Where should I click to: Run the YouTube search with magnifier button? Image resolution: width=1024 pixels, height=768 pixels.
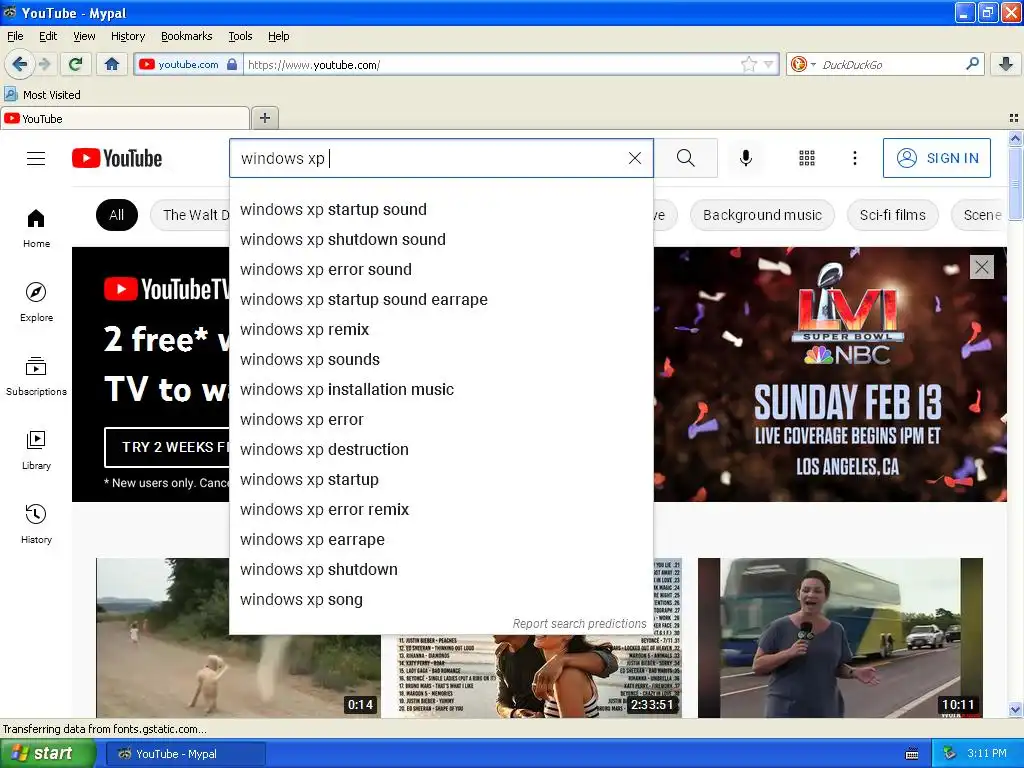[686, 158]
